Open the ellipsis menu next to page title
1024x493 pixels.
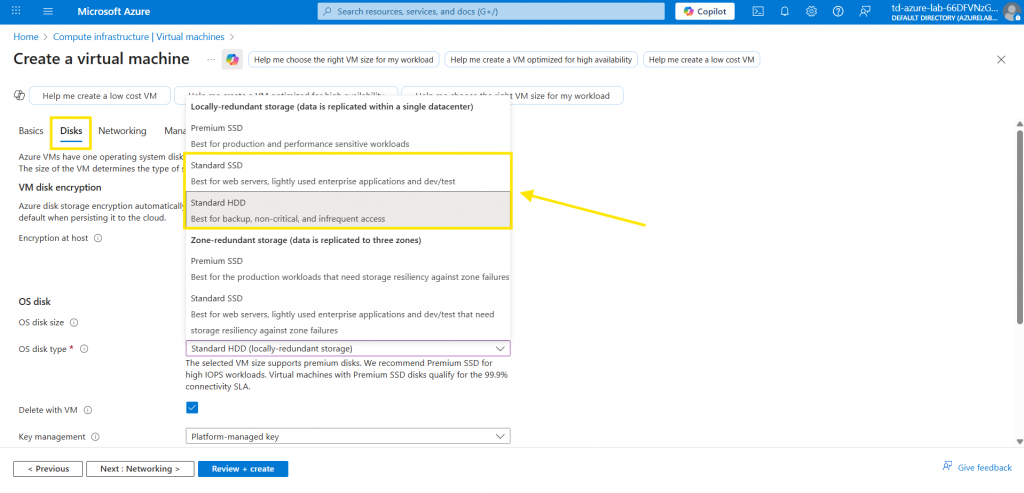pyautogui.click(x=211, y=59)
